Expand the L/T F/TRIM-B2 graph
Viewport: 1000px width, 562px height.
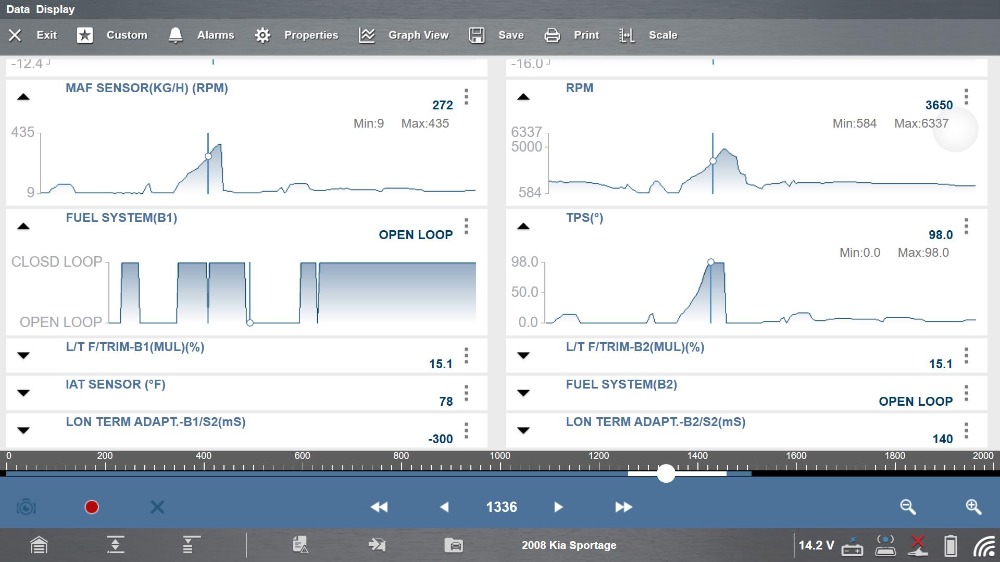pyautogui.click(x=523, y=355)
